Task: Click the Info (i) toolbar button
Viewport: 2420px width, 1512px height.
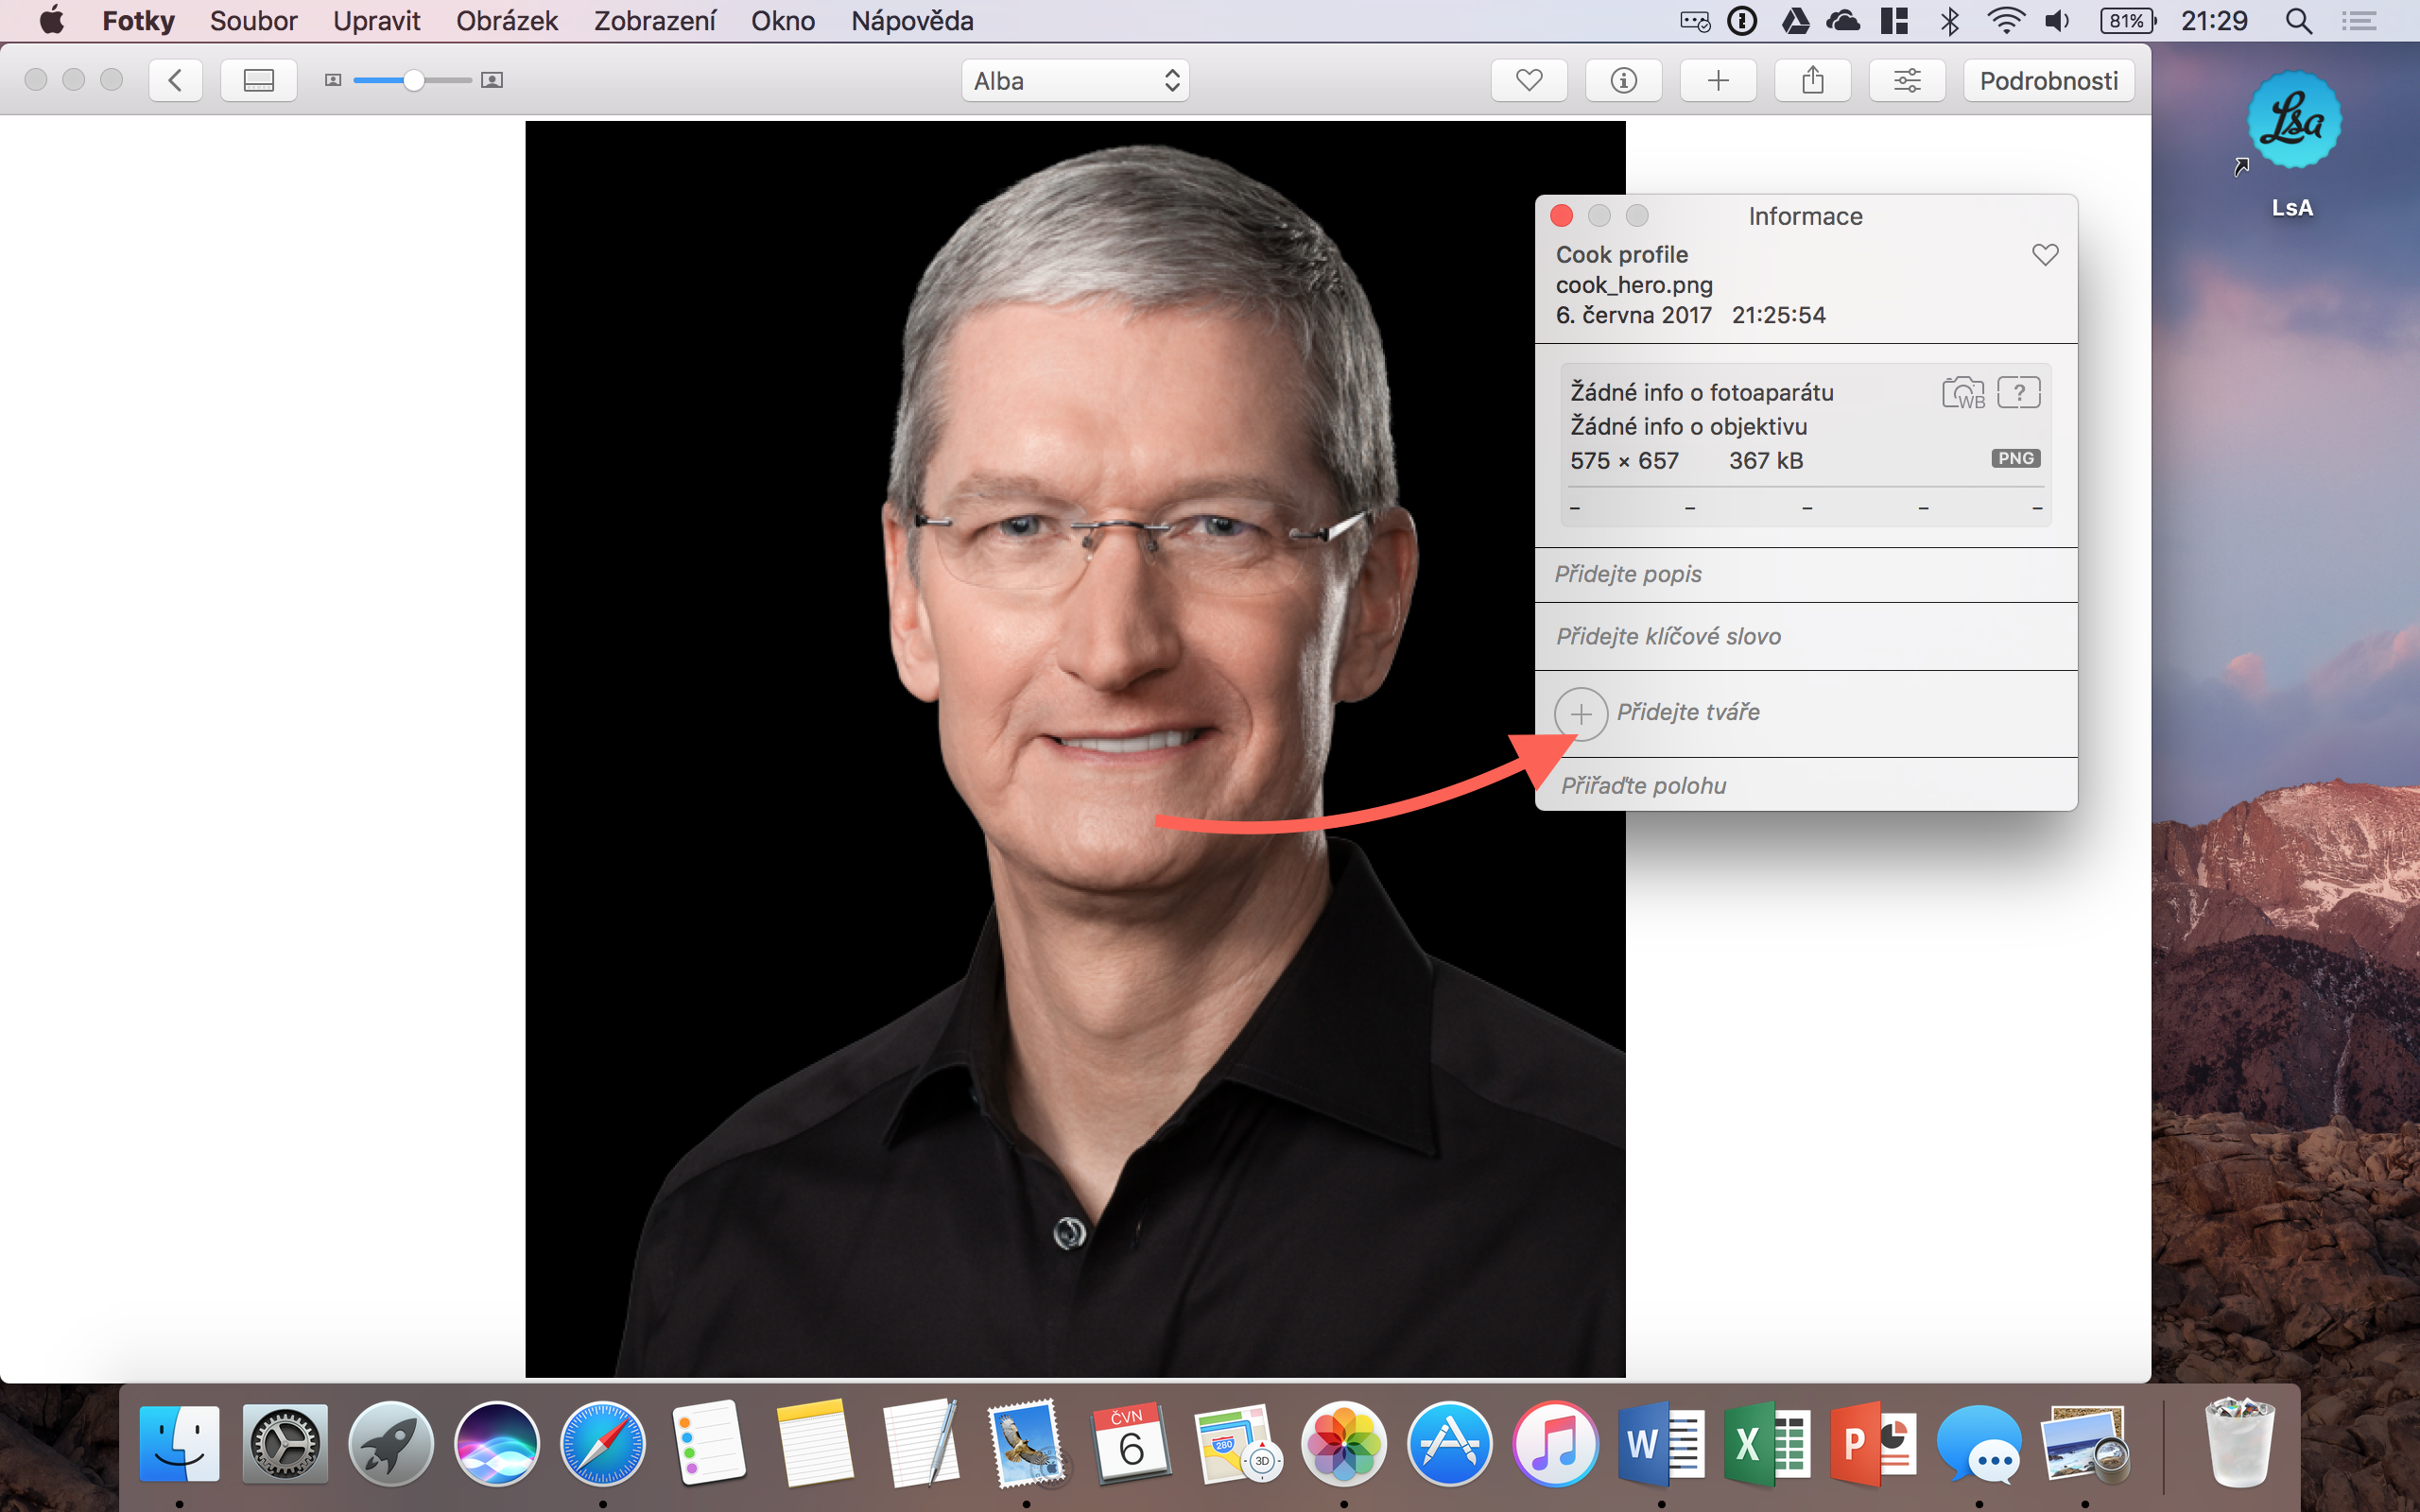Action: (1623, 80)
